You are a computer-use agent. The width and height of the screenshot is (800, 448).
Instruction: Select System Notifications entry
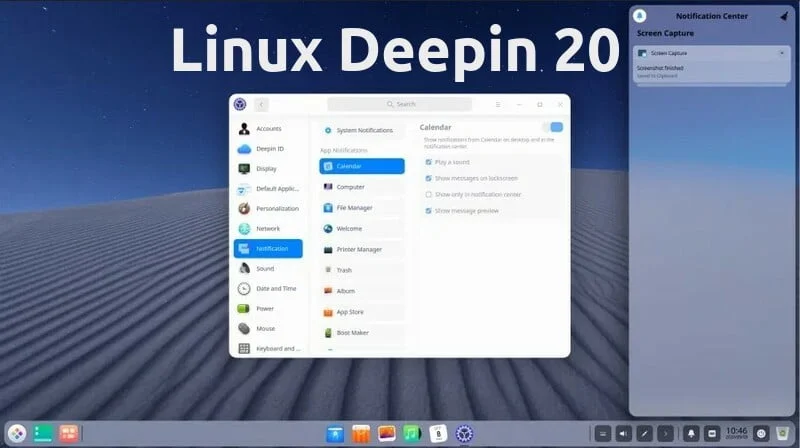[362, 130]
